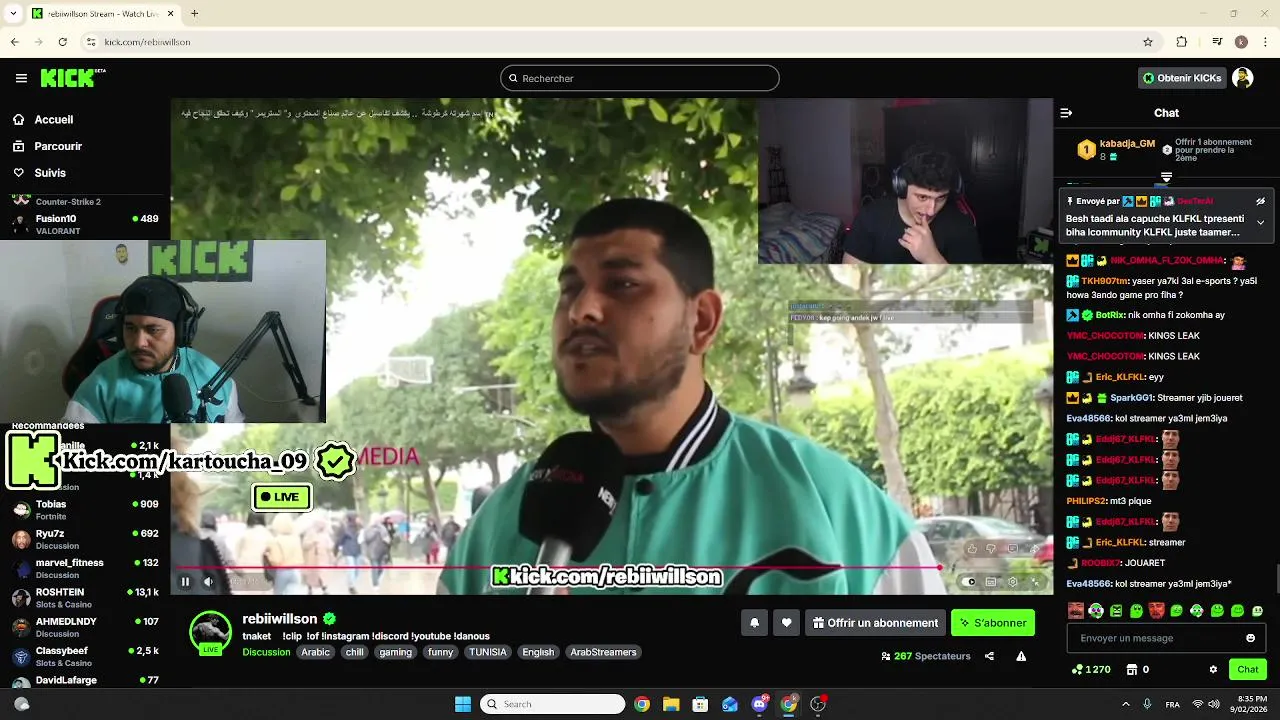Screen dimensions: 1280x720
Task: Click kabadja_GM on the gift leaderboard
Action: [1127, 144]
